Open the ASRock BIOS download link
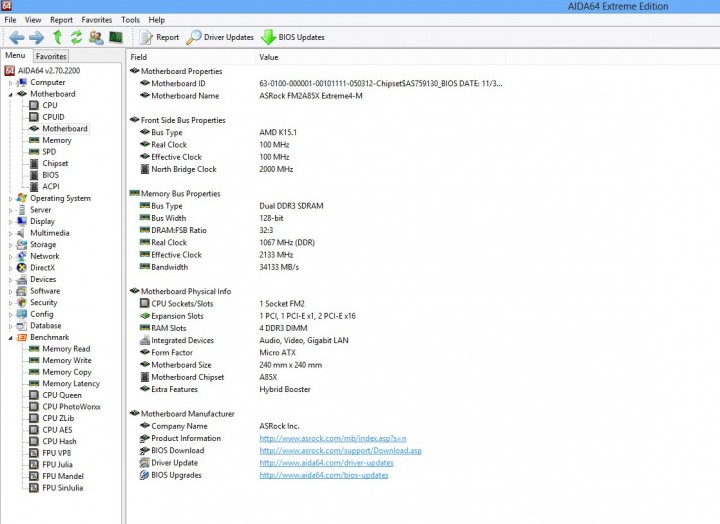The height and width of the screenshot is (524, 720). [x=340, y=451]
